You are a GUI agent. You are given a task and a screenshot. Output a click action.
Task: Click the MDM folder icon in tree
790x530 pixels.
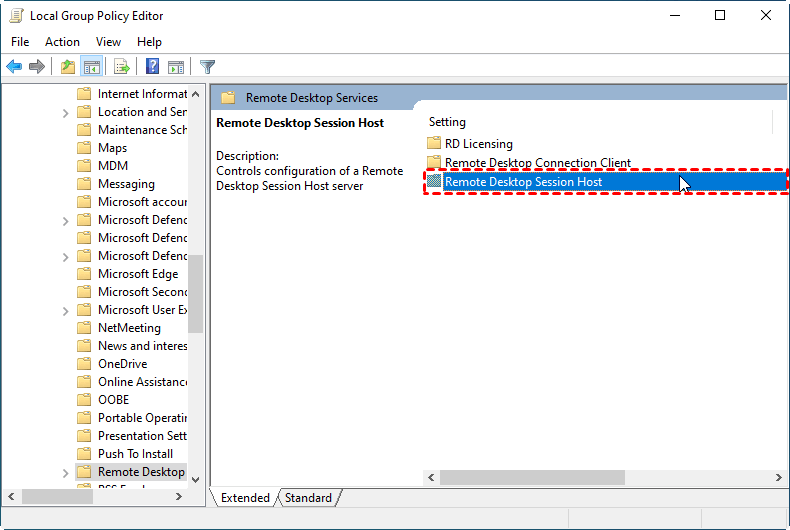[x=84, y=166]
